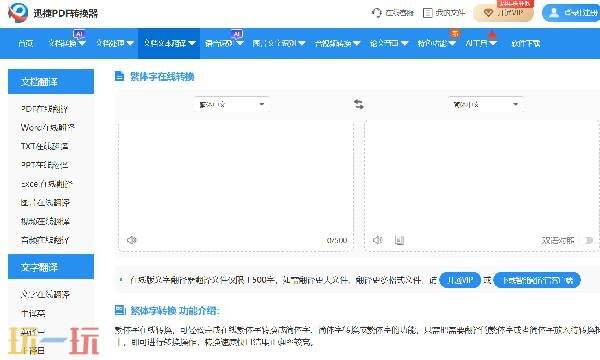Click the blue download client button in notice bar
600x360 pixels.
[x=537, y=280]
